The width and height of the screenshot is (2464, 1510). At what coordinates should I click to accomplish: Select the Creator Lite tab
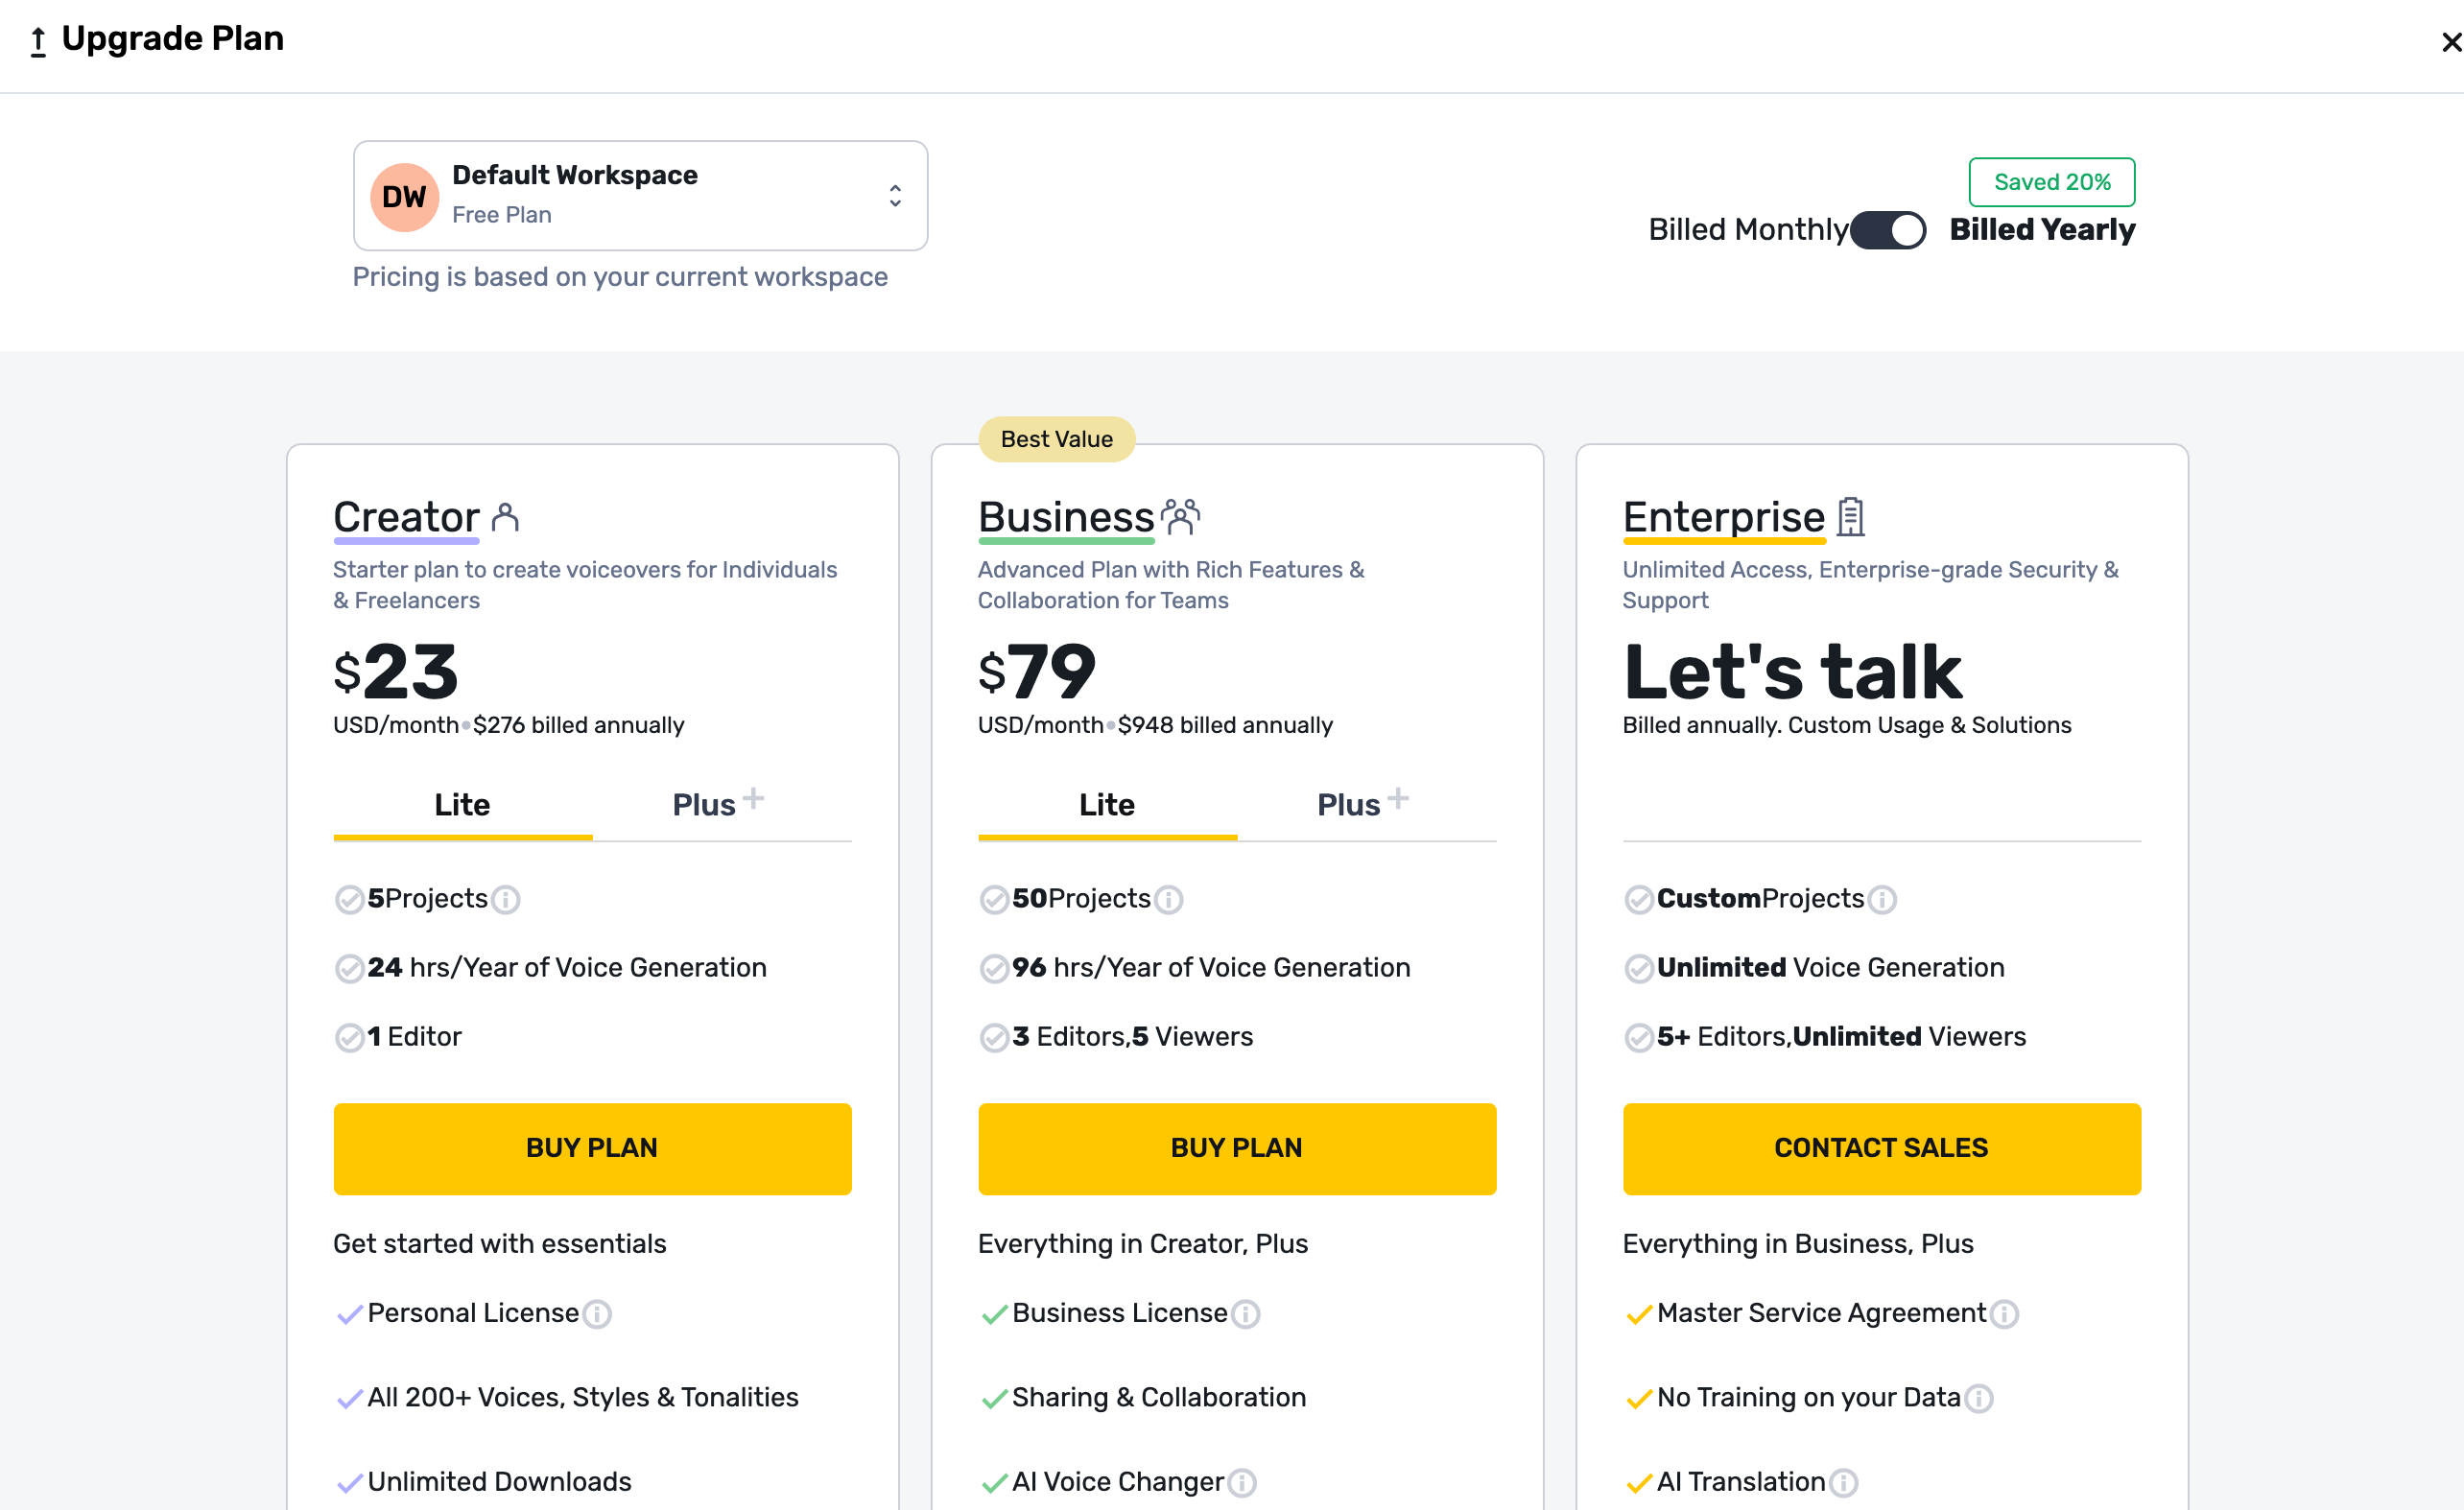click(462, 805)
